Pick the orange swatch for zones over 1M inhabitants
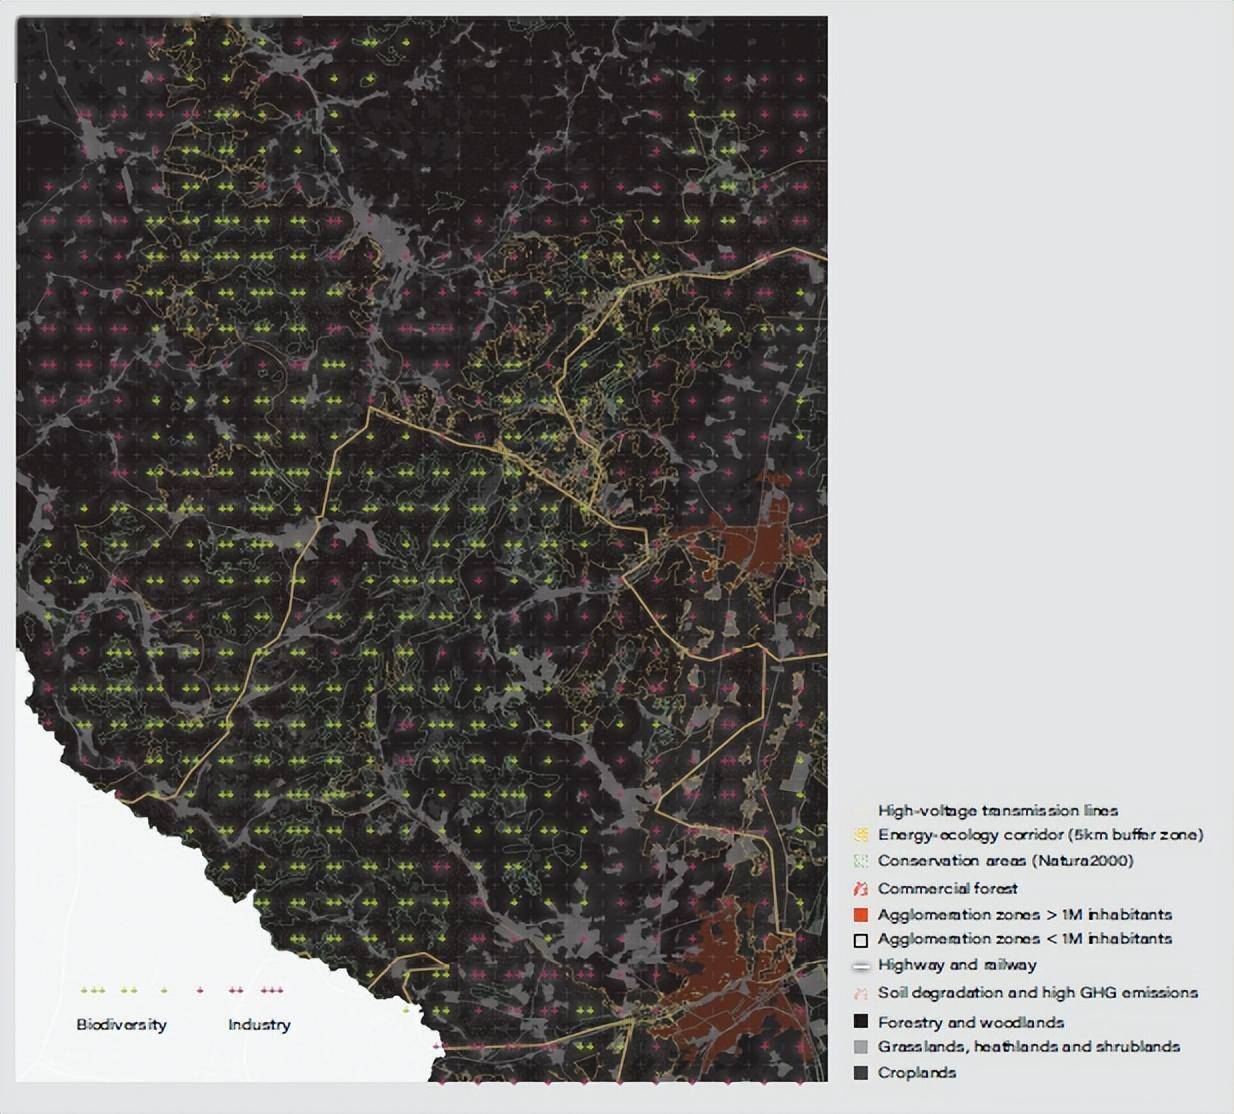Image resolution: width=1234 pixels, height=1114 pixels. pos(861,915)
